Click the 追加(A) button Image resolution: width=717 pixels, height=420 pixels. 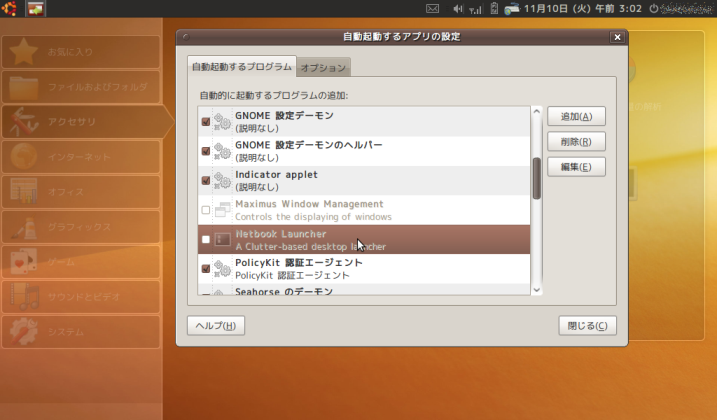pyautogui.click(x=576, y=116)
